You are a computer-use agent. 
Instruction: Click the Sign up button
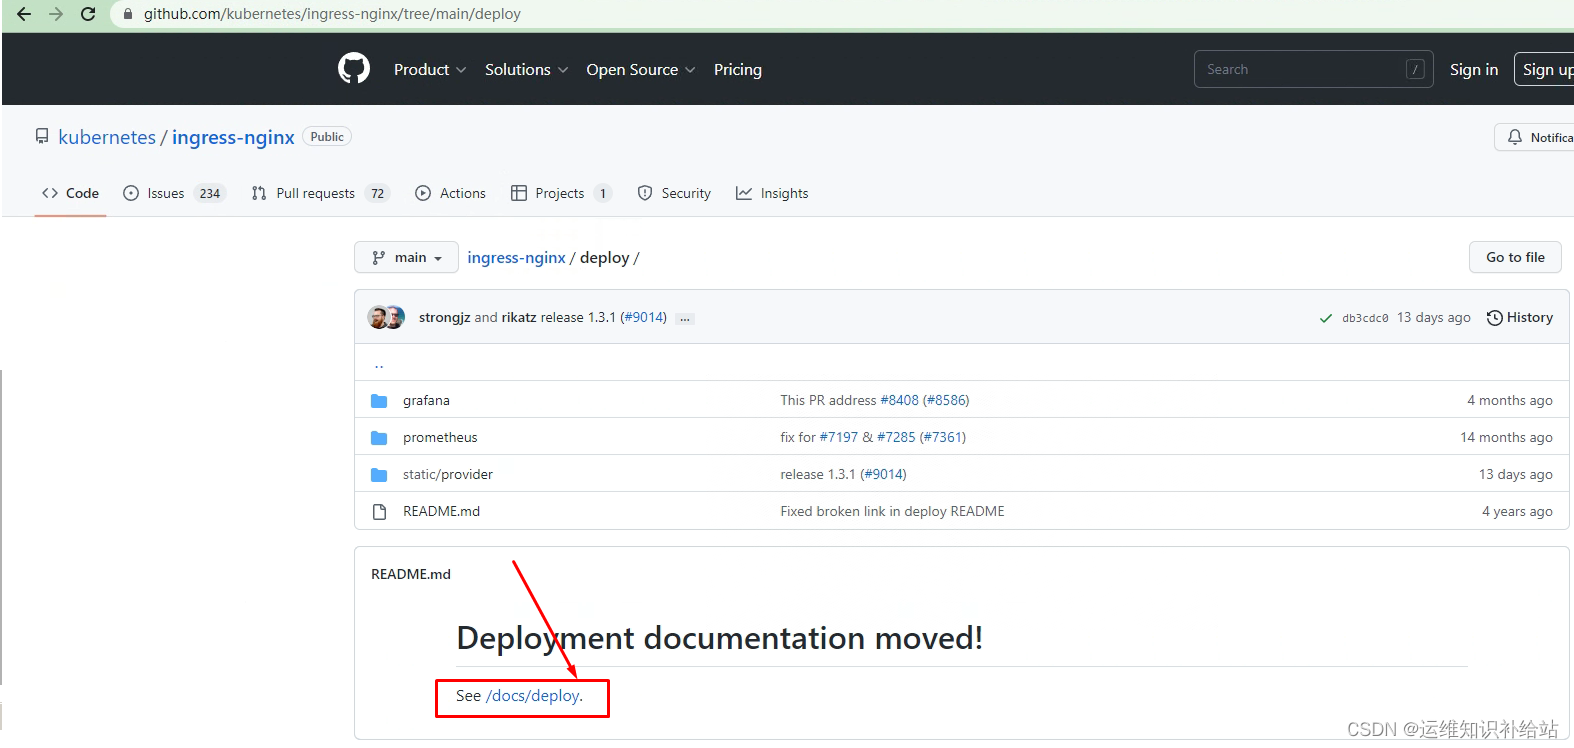pyautogui.click(x=1545, y=69)
